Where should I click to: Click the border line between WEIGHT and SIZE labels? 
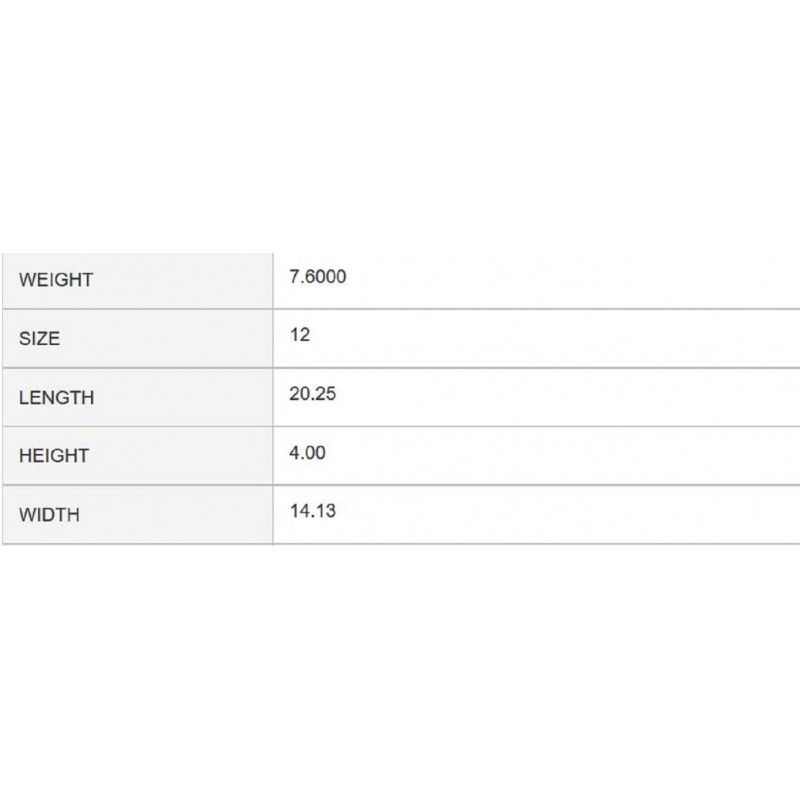click(137, 309)
